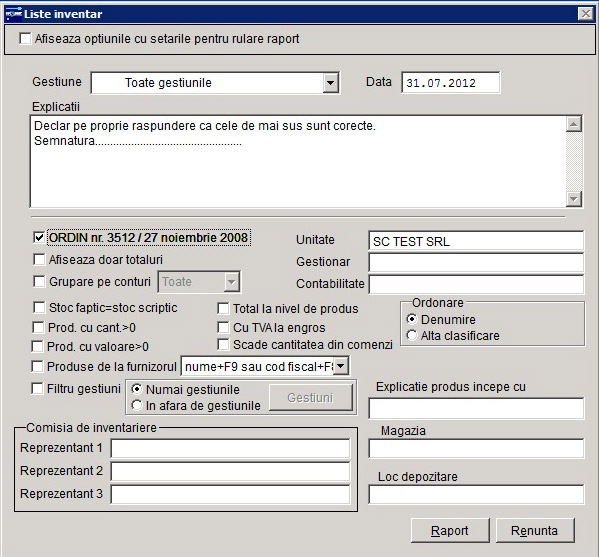Select Alta clasificare ordering option

pyautogui.click(x=412, y=335)
